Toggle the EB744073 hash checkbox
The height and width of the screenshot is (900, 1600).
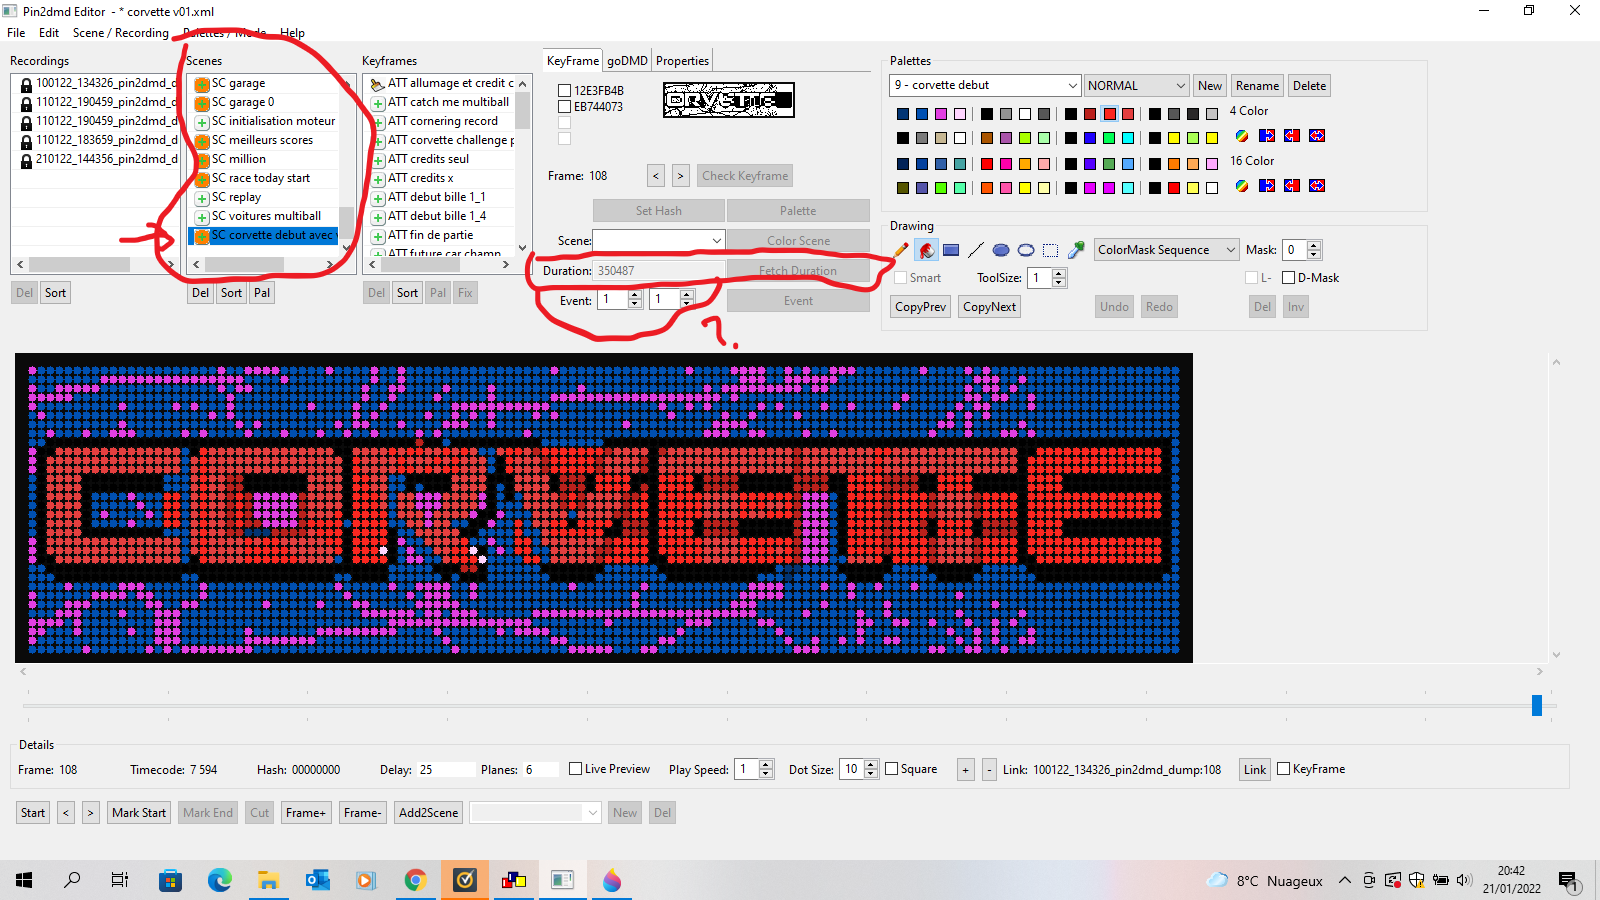564,107
